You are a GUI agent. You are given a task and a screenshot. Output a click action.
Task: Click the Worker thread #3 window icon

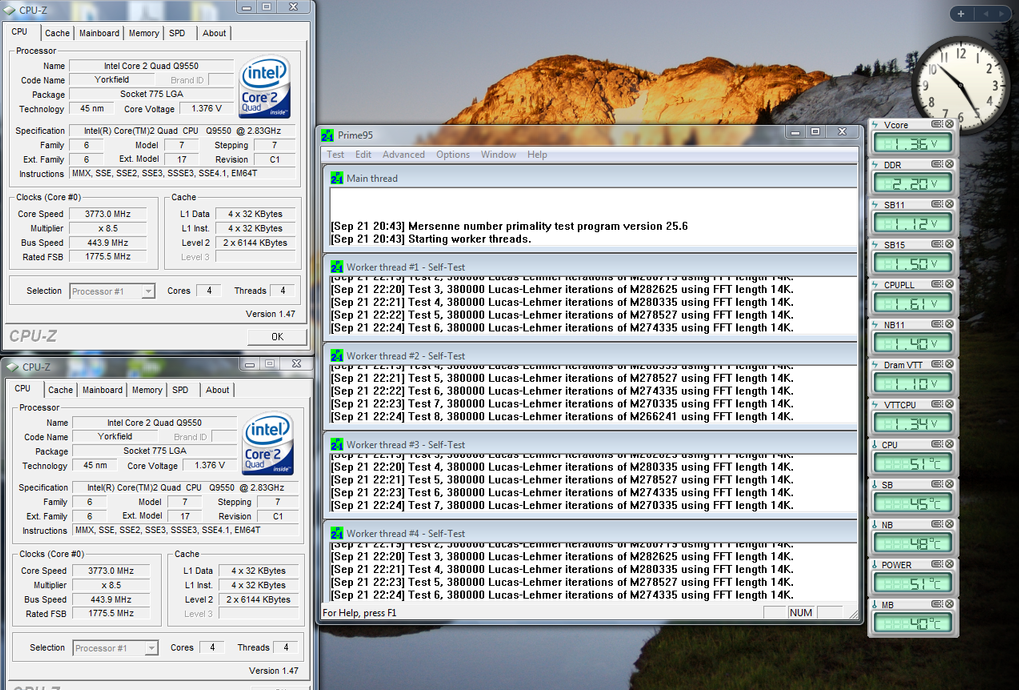coord(337,445)
